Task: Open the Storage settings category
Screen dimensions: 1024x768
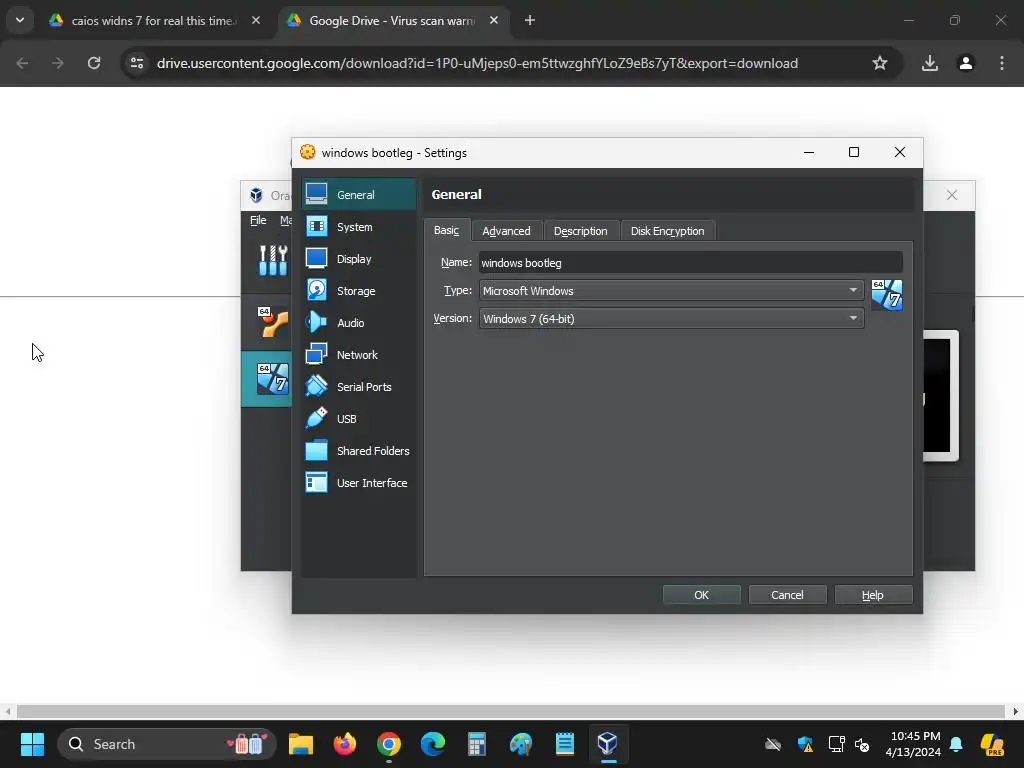Action: point(359,291)
